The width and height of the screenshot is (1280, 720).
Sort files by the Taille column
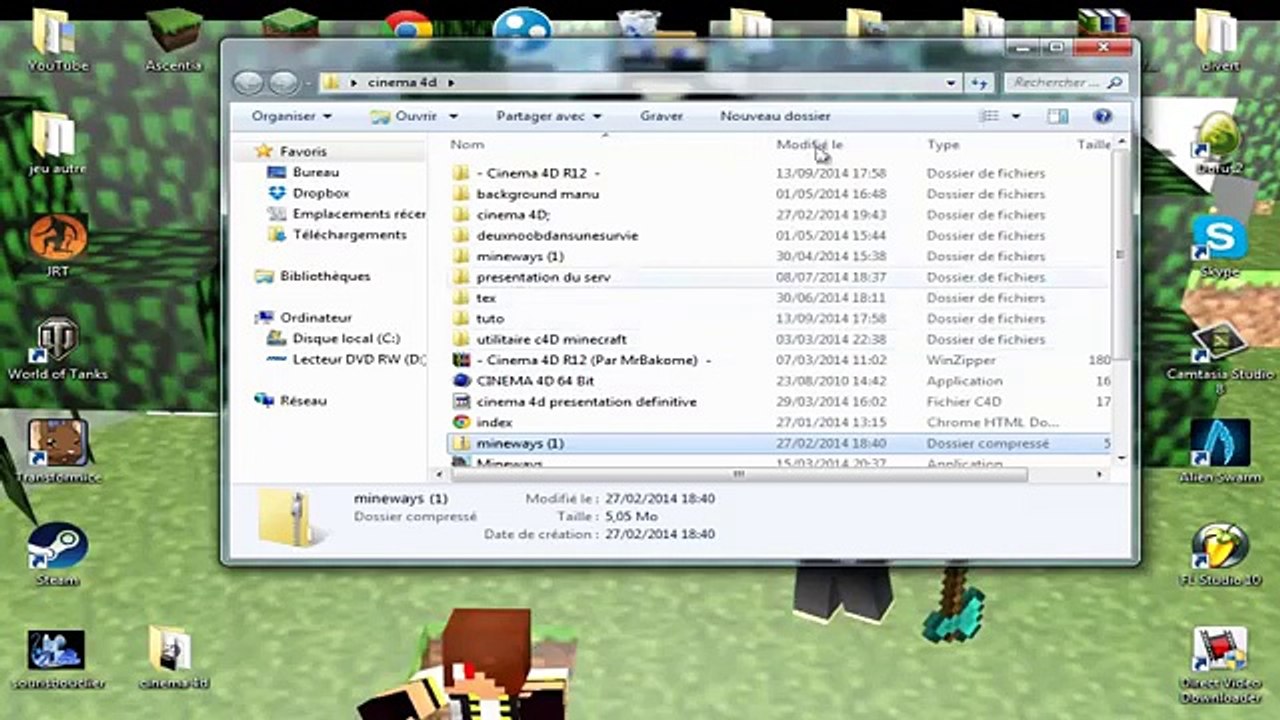[1092, 145]
